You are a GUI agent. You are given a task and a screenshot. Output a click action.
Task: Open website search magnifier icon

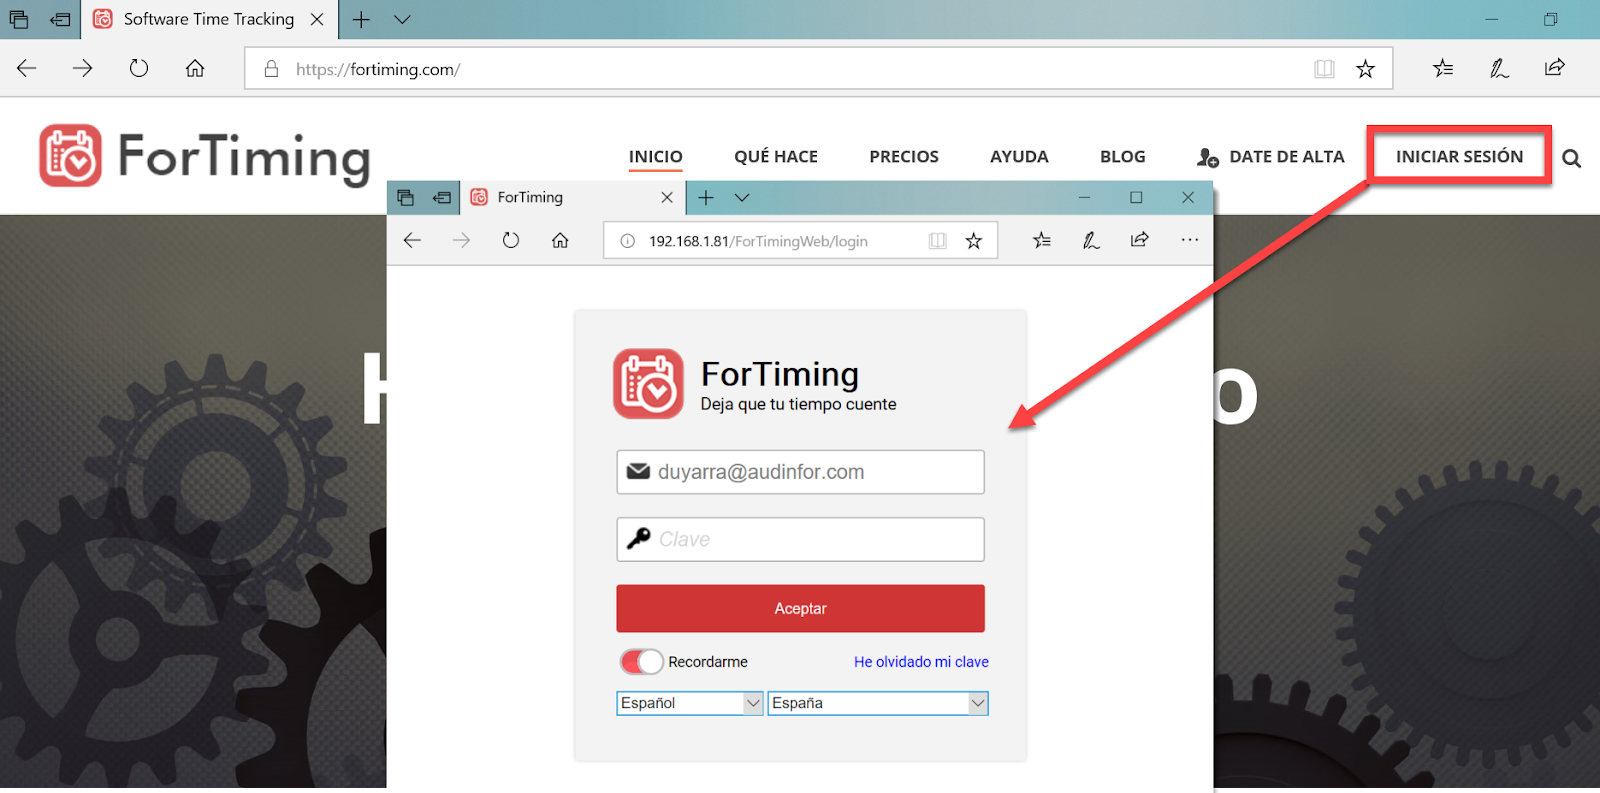click(x=1571, y=158)
